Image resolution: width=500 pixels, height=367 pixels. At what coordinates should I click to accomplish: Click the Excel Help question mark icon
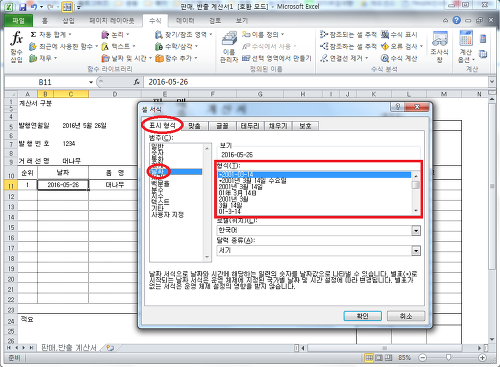[456, 20]
